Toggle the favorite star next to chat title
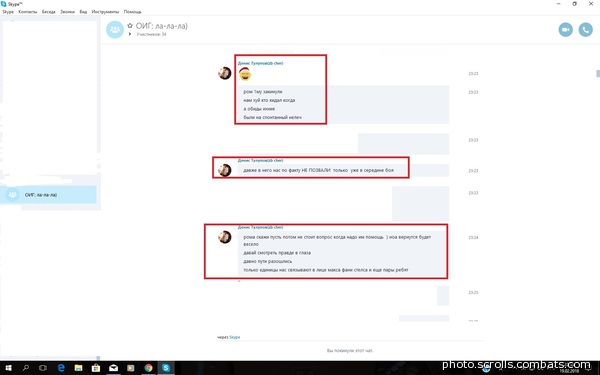The image size is (600, 375). pyautogui.click(x=130, y=26)
